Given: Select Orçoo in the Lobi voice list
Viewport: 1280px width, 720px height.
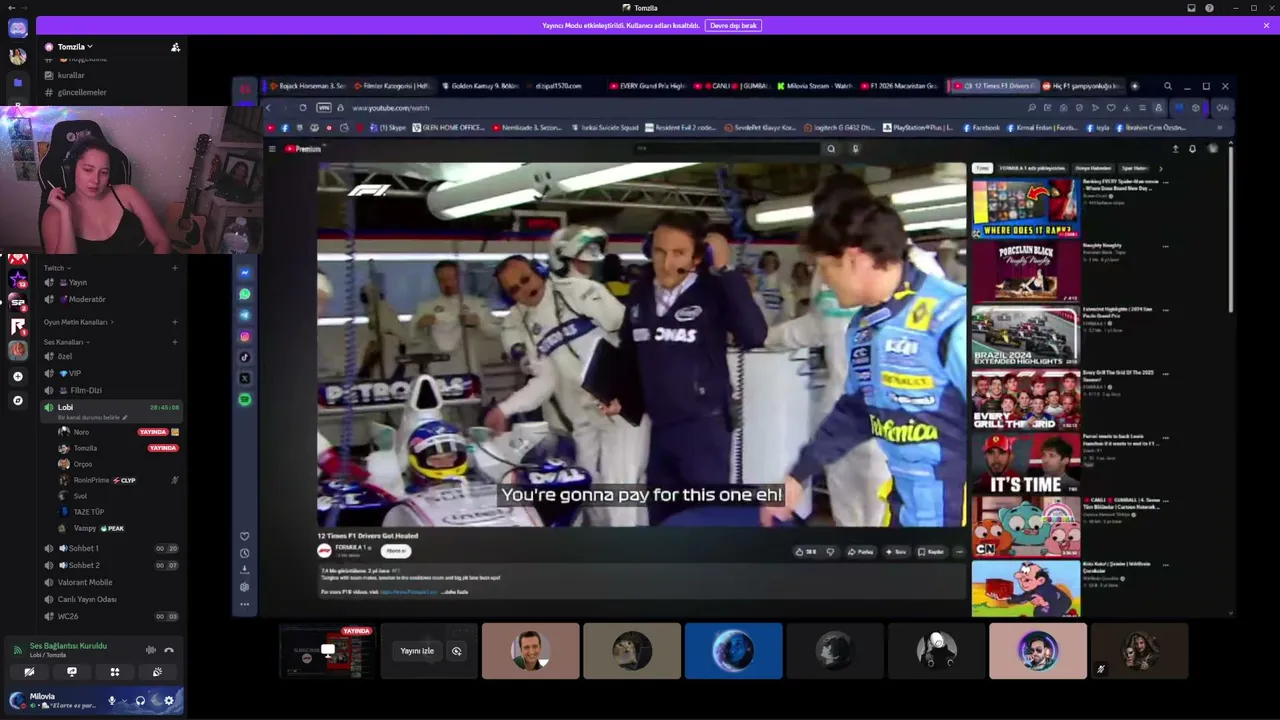Looking at the screenshot, I should point(118,464).
